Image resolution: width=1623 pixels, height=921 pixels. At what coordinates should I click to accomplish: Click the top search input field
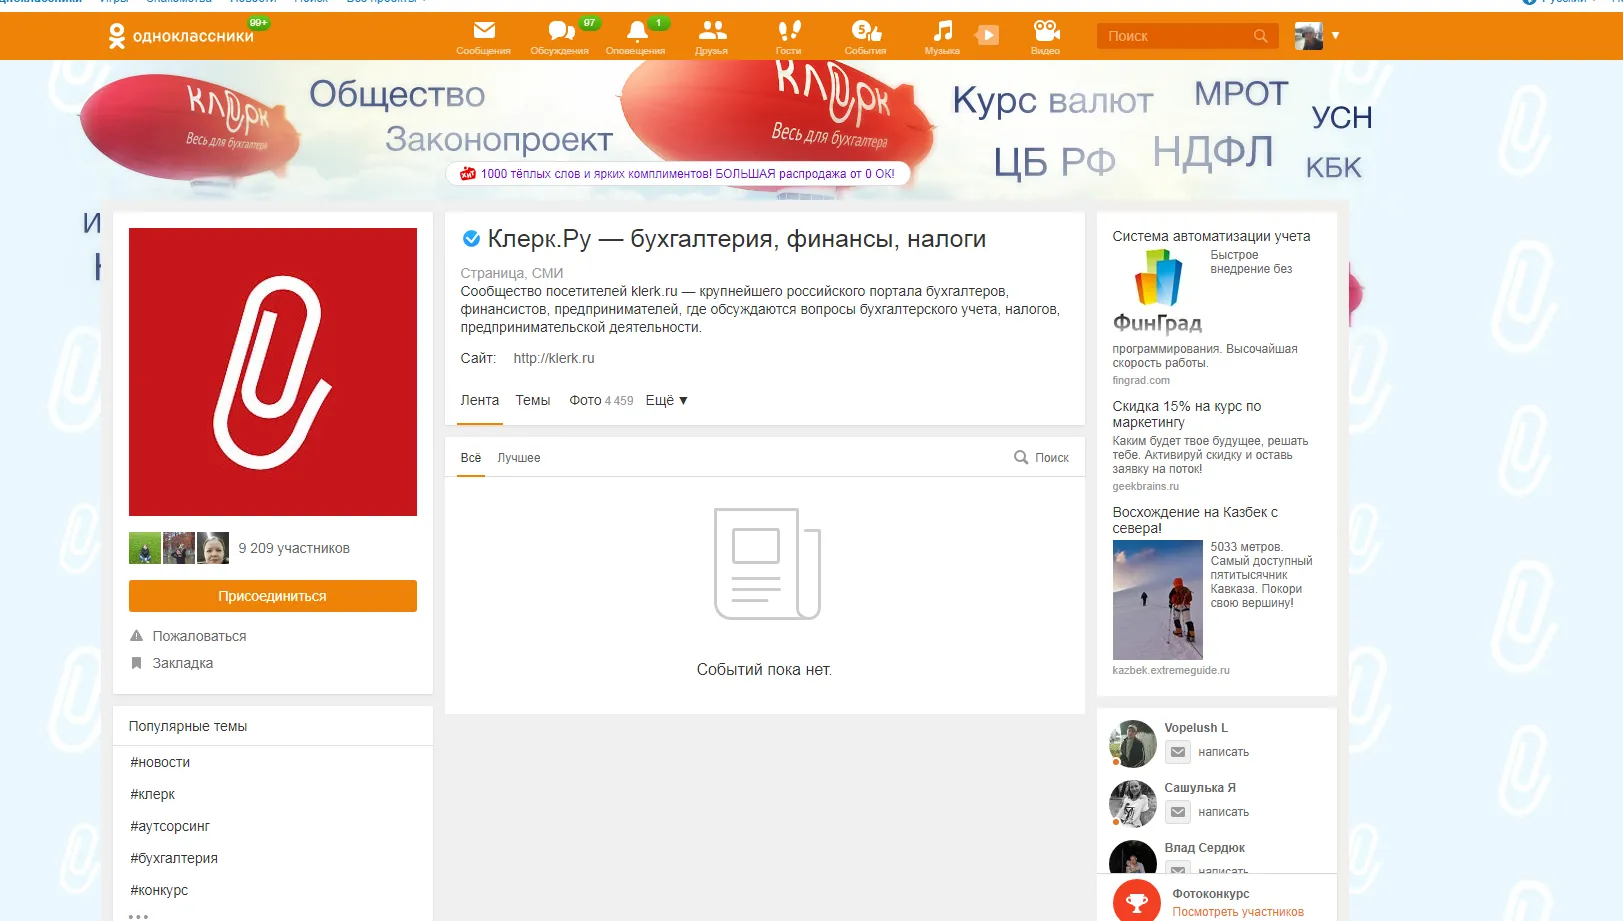coord(1175,36)
